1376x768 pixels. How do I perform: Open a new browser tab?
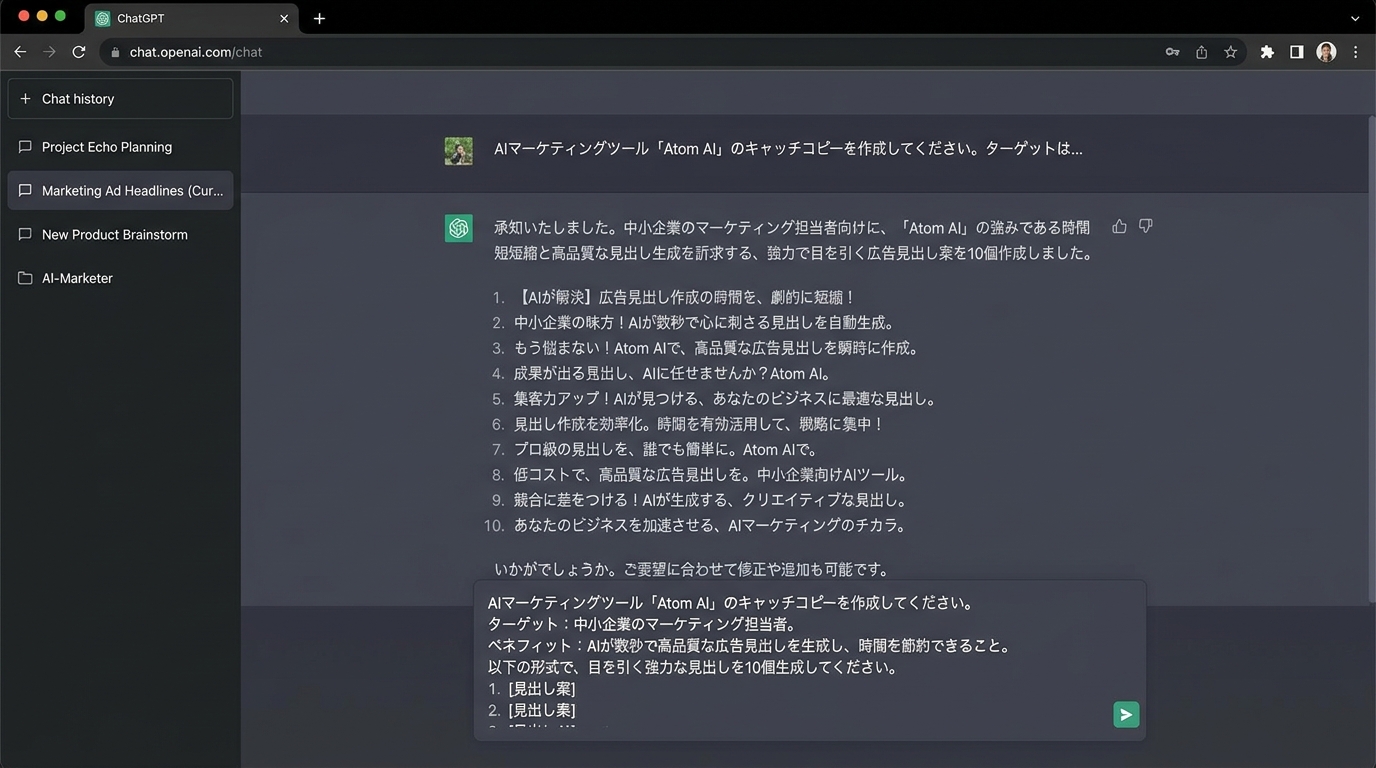(319, 18)
